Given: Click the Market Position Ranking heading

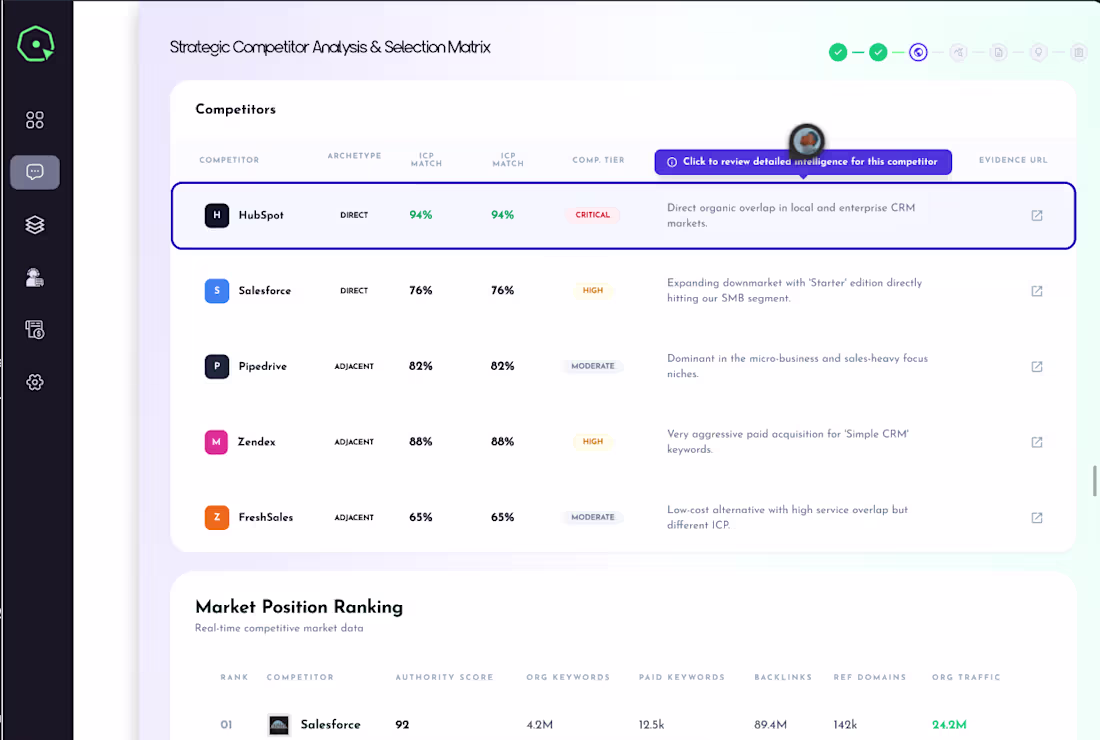Looking at the screenshot, I should click(300, 607).
